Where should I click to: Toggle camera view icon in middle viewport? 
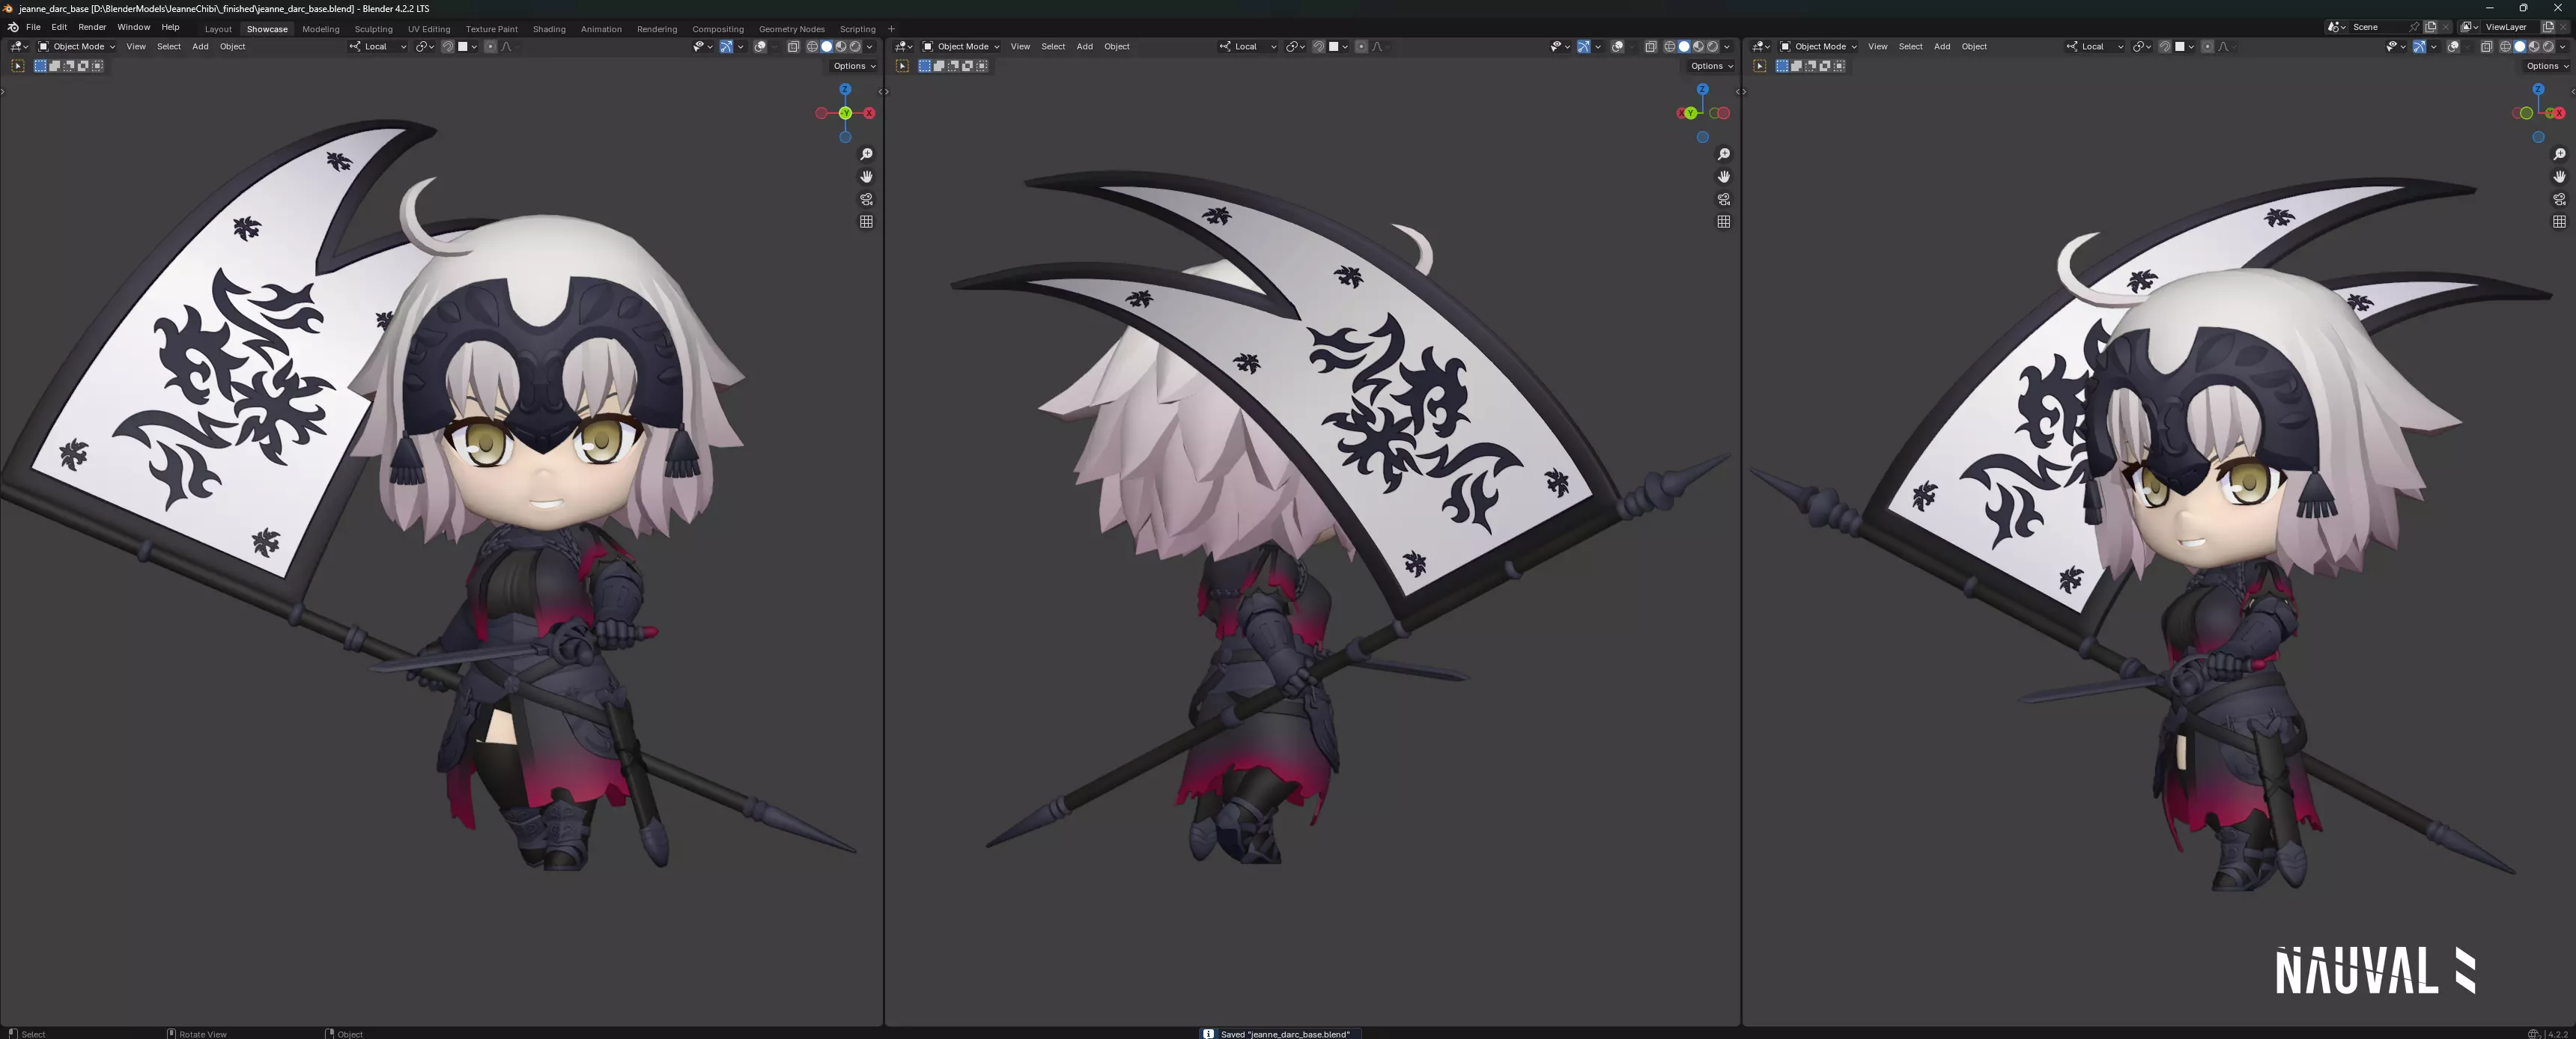(1723, 199)
